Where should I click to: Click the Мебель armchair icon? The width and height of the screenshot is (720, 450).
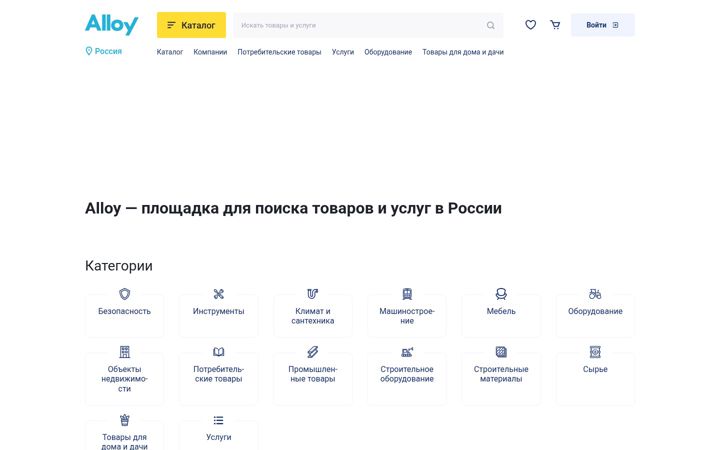tap(501, 294)
